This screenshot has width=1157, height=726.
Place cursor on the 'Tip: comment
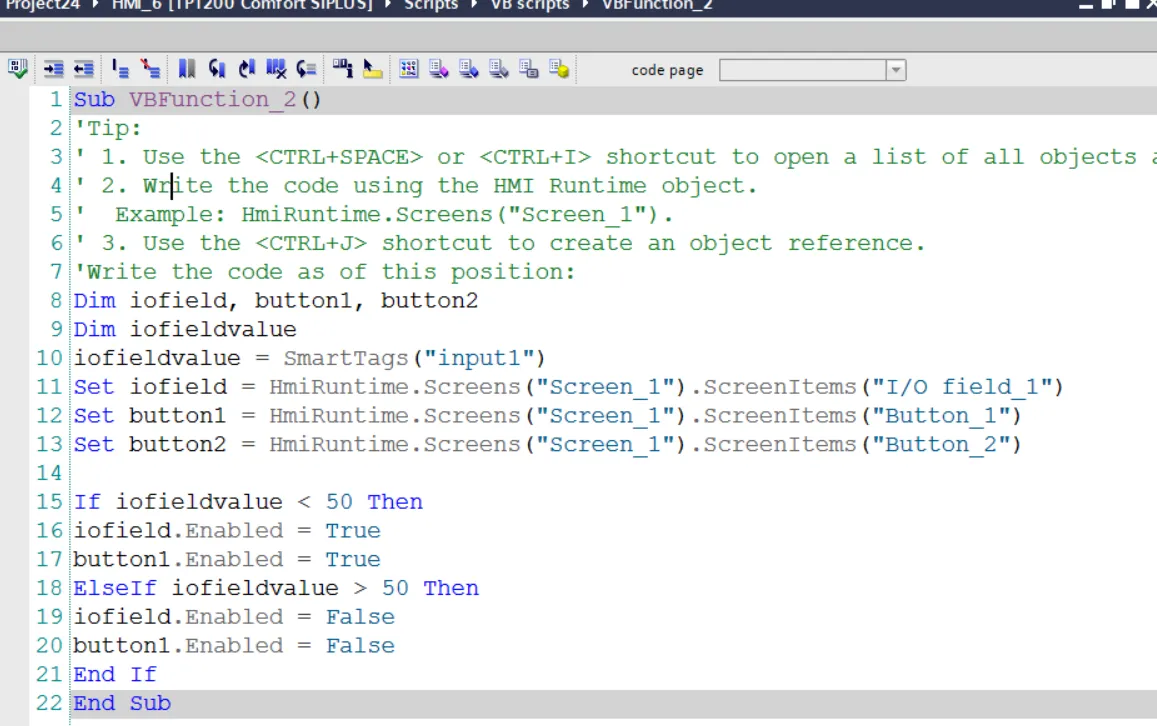[x=108, y=128]
